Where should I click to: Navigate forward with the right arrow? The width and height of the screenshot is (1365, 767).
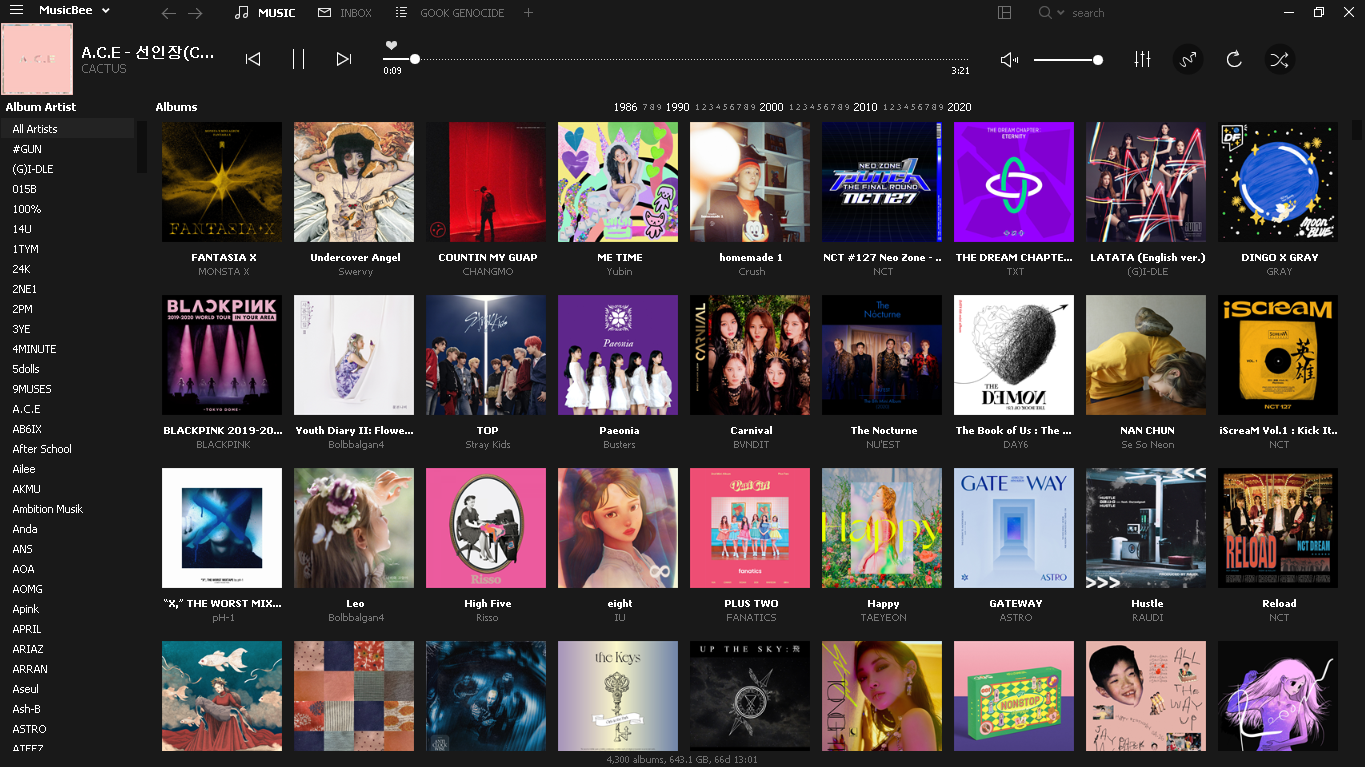pyautogui.click(x=195, y=13)
